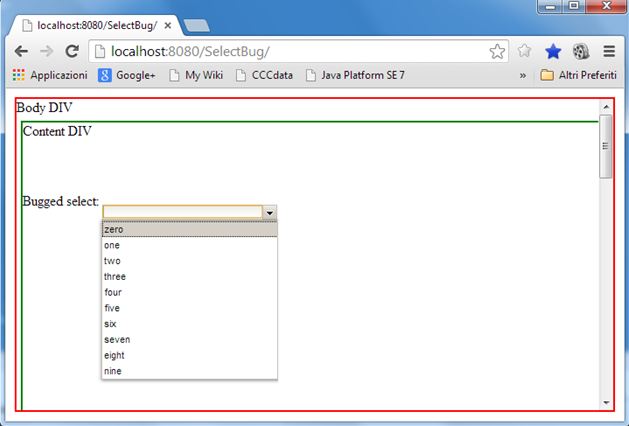Image resolution: width=629 pixels, height=426 pixels.
Task: Go back with the browser back arrow
Action: (21, 51)
